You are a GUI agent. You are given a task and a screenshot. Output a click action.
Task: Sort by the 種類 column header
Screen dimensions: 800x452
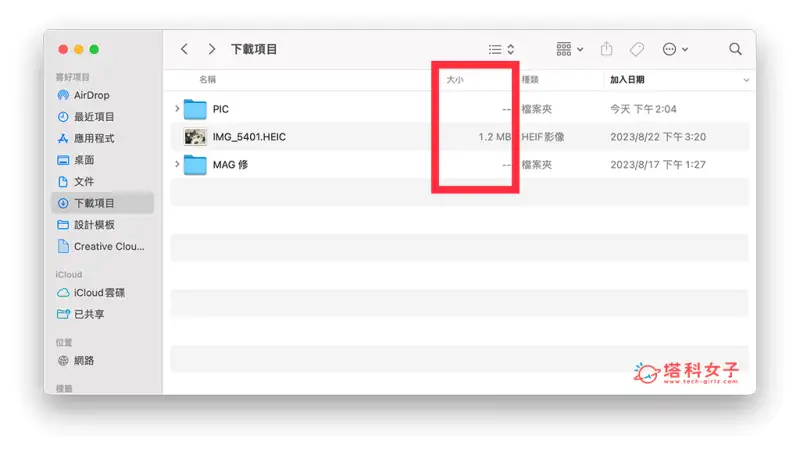pos(530,80)
